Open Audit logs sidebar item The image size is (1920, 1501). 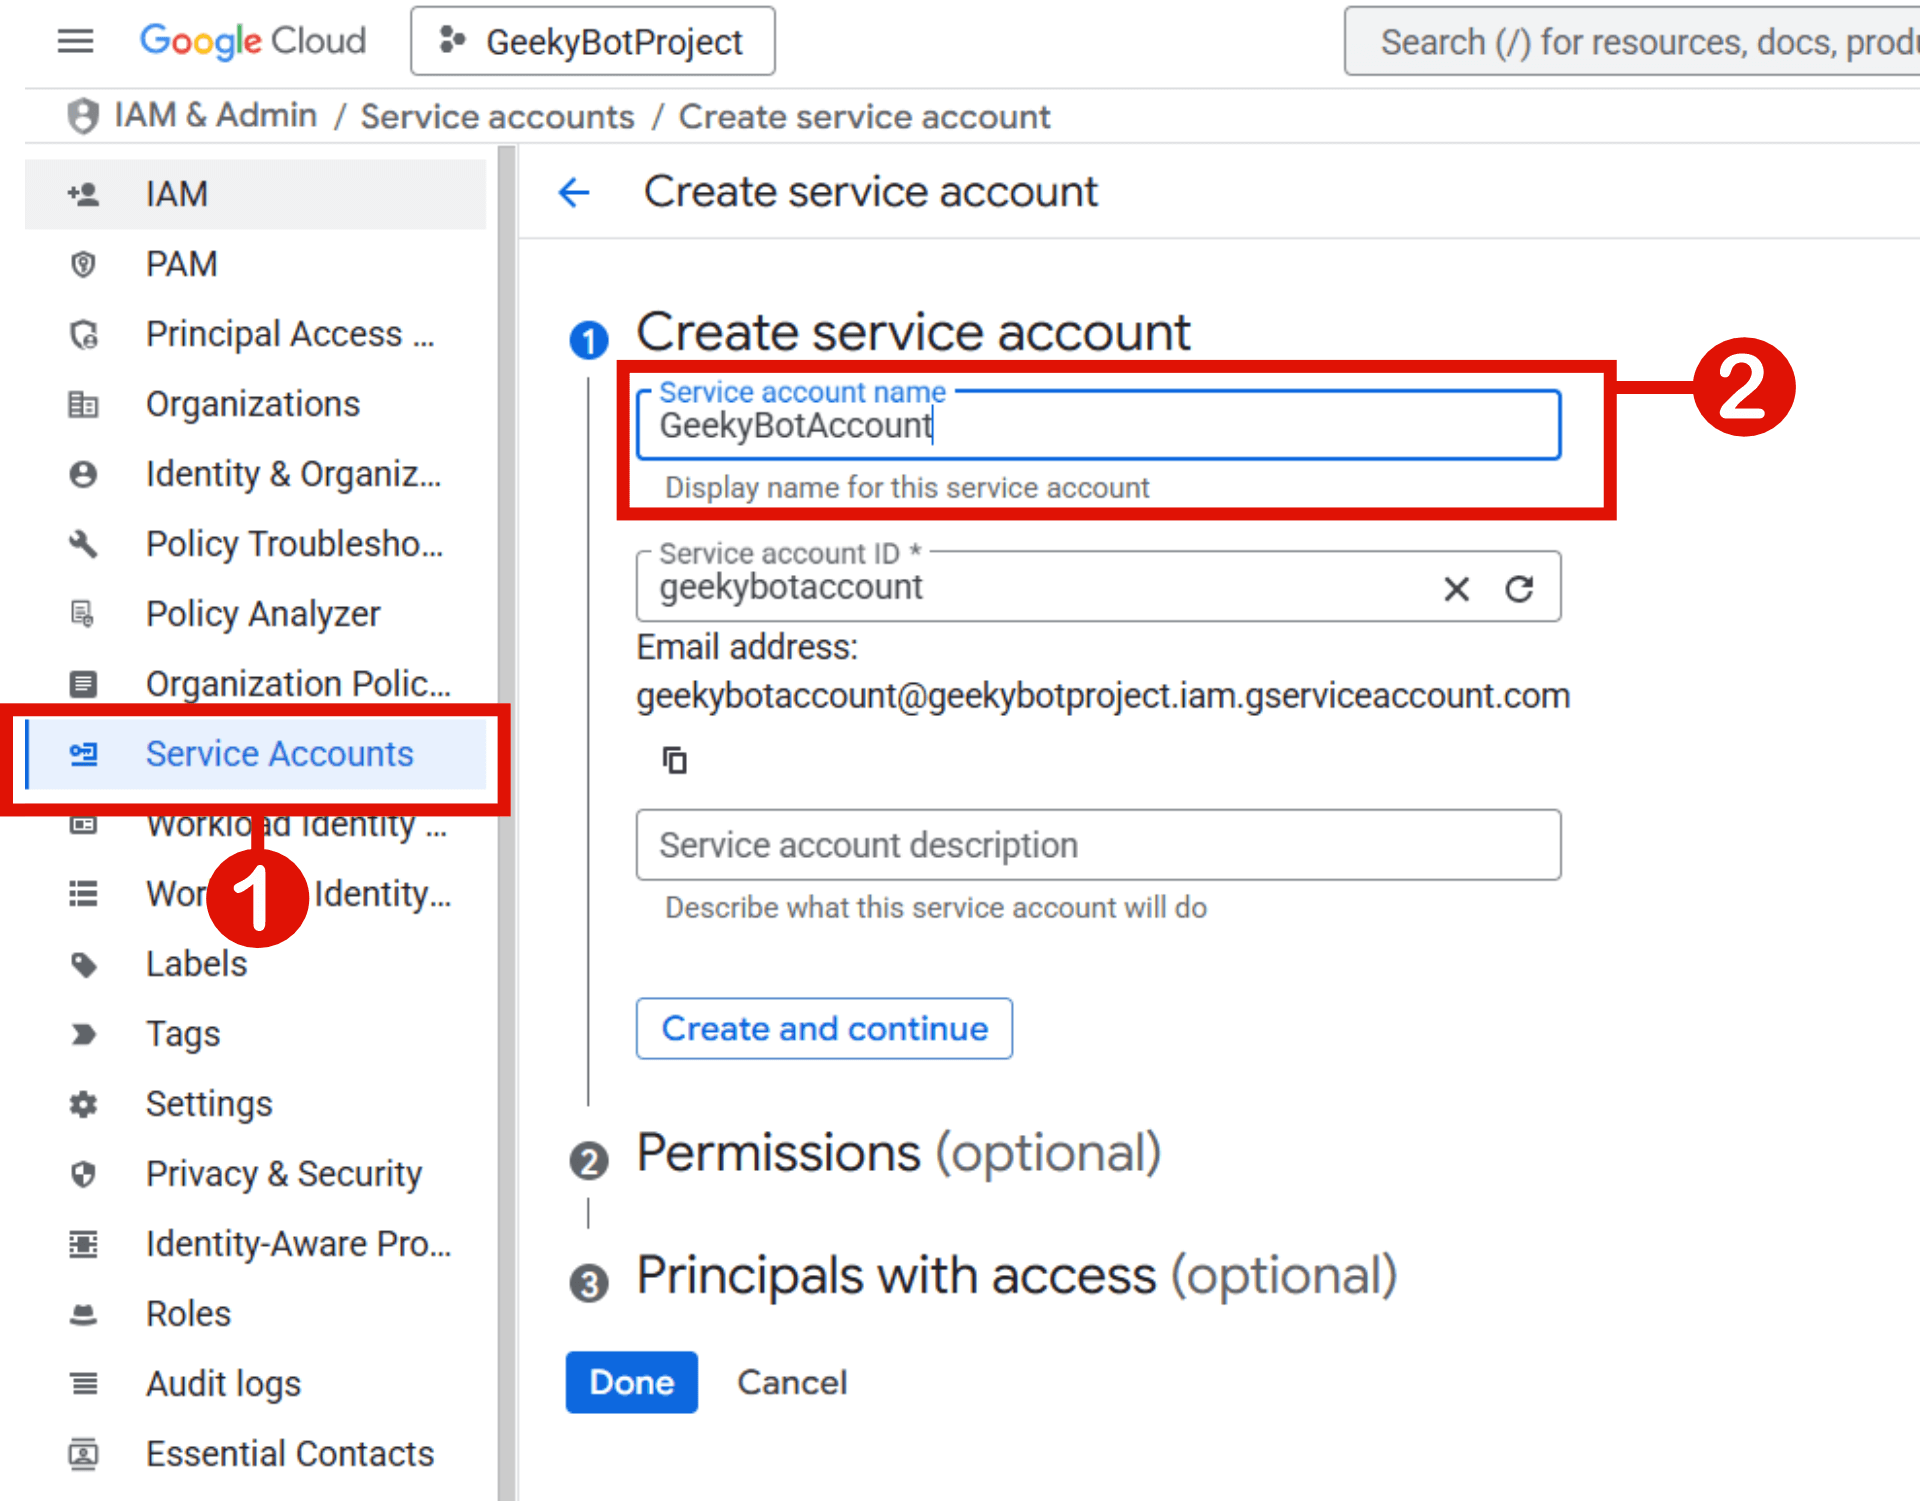click(255, 1384)
